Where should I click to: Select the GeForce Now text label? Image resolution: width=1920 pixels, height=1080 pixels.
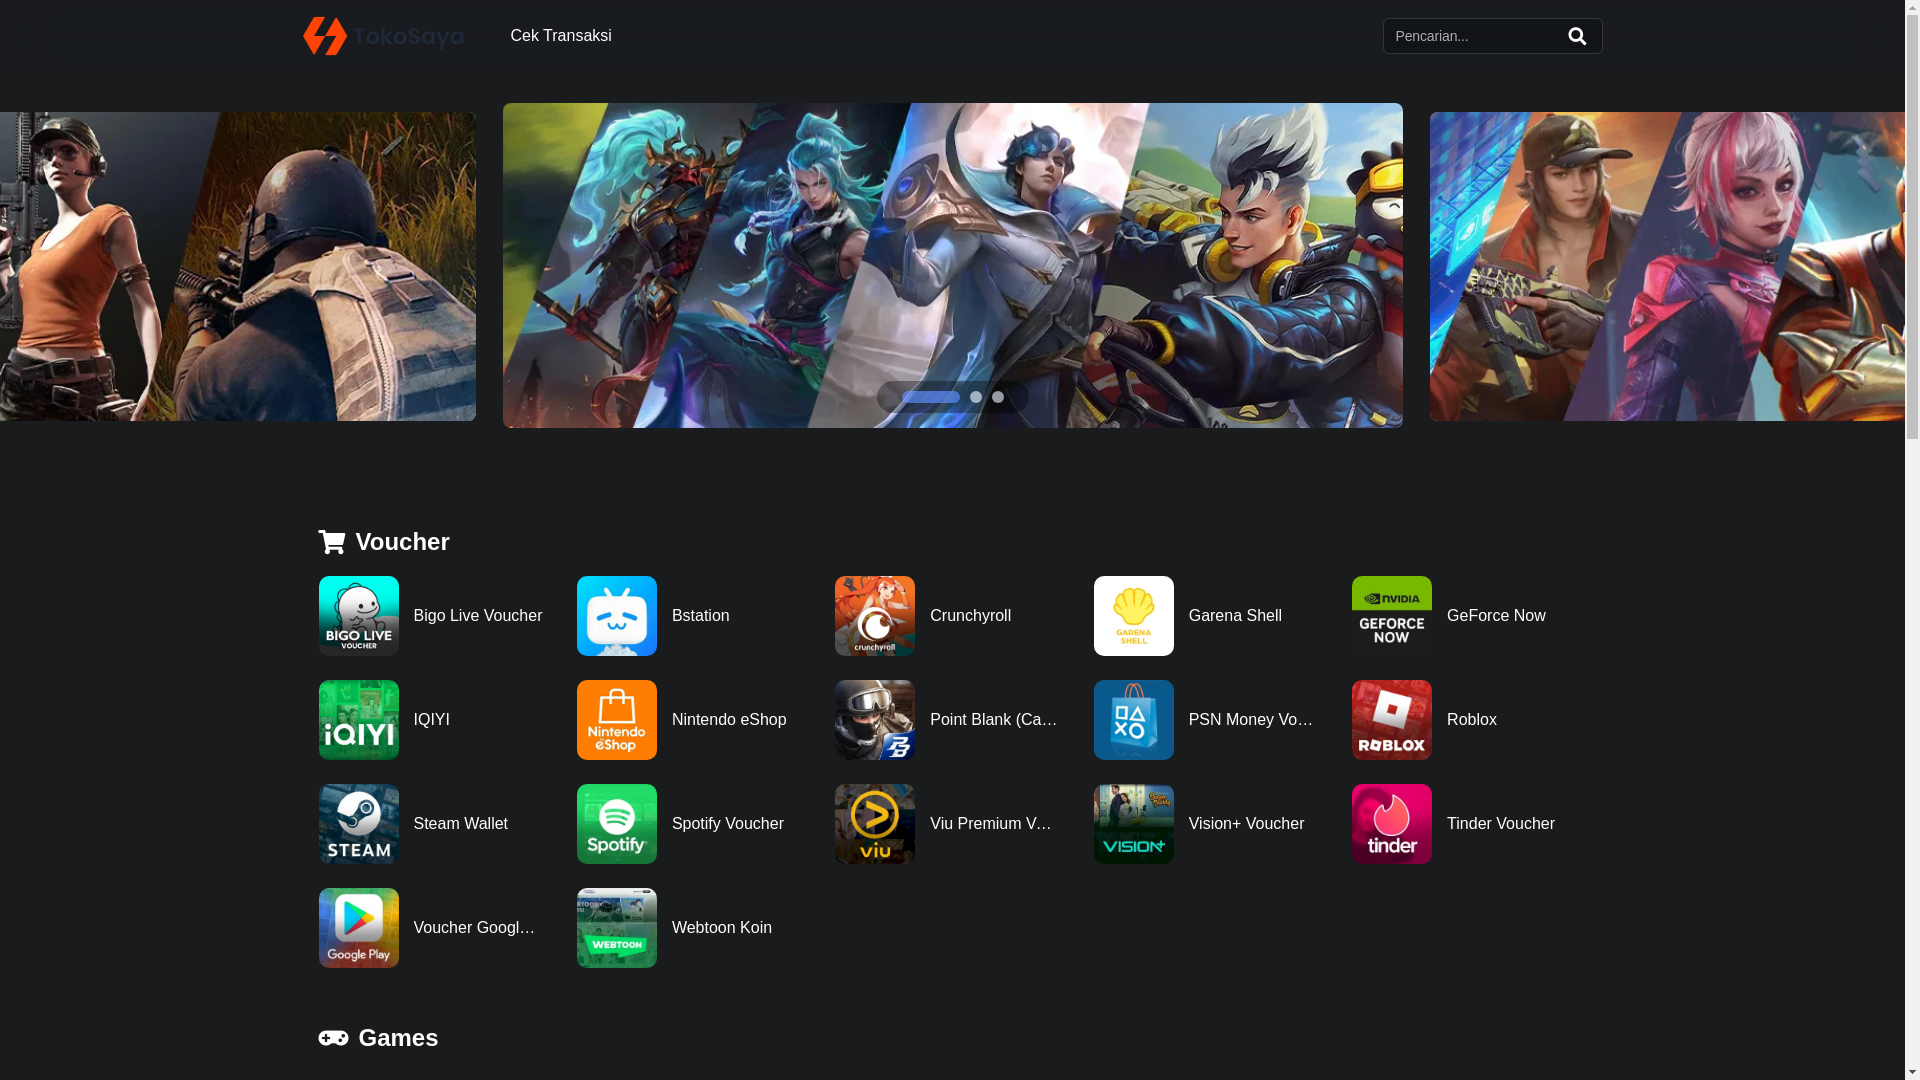coord(1496,616)
